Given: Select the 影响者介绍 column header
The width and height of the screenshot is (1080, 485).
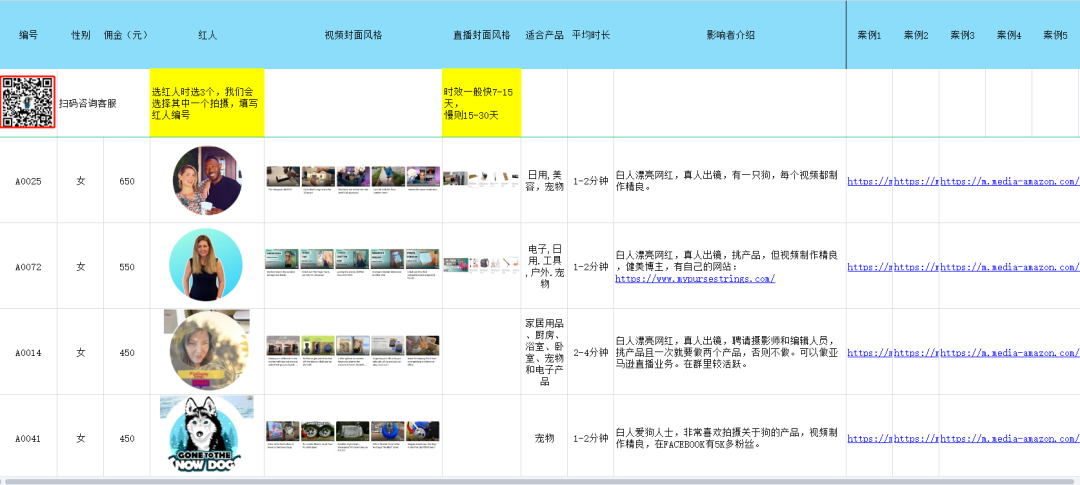Looking at the screenshot, I should (x=730, y=35).
